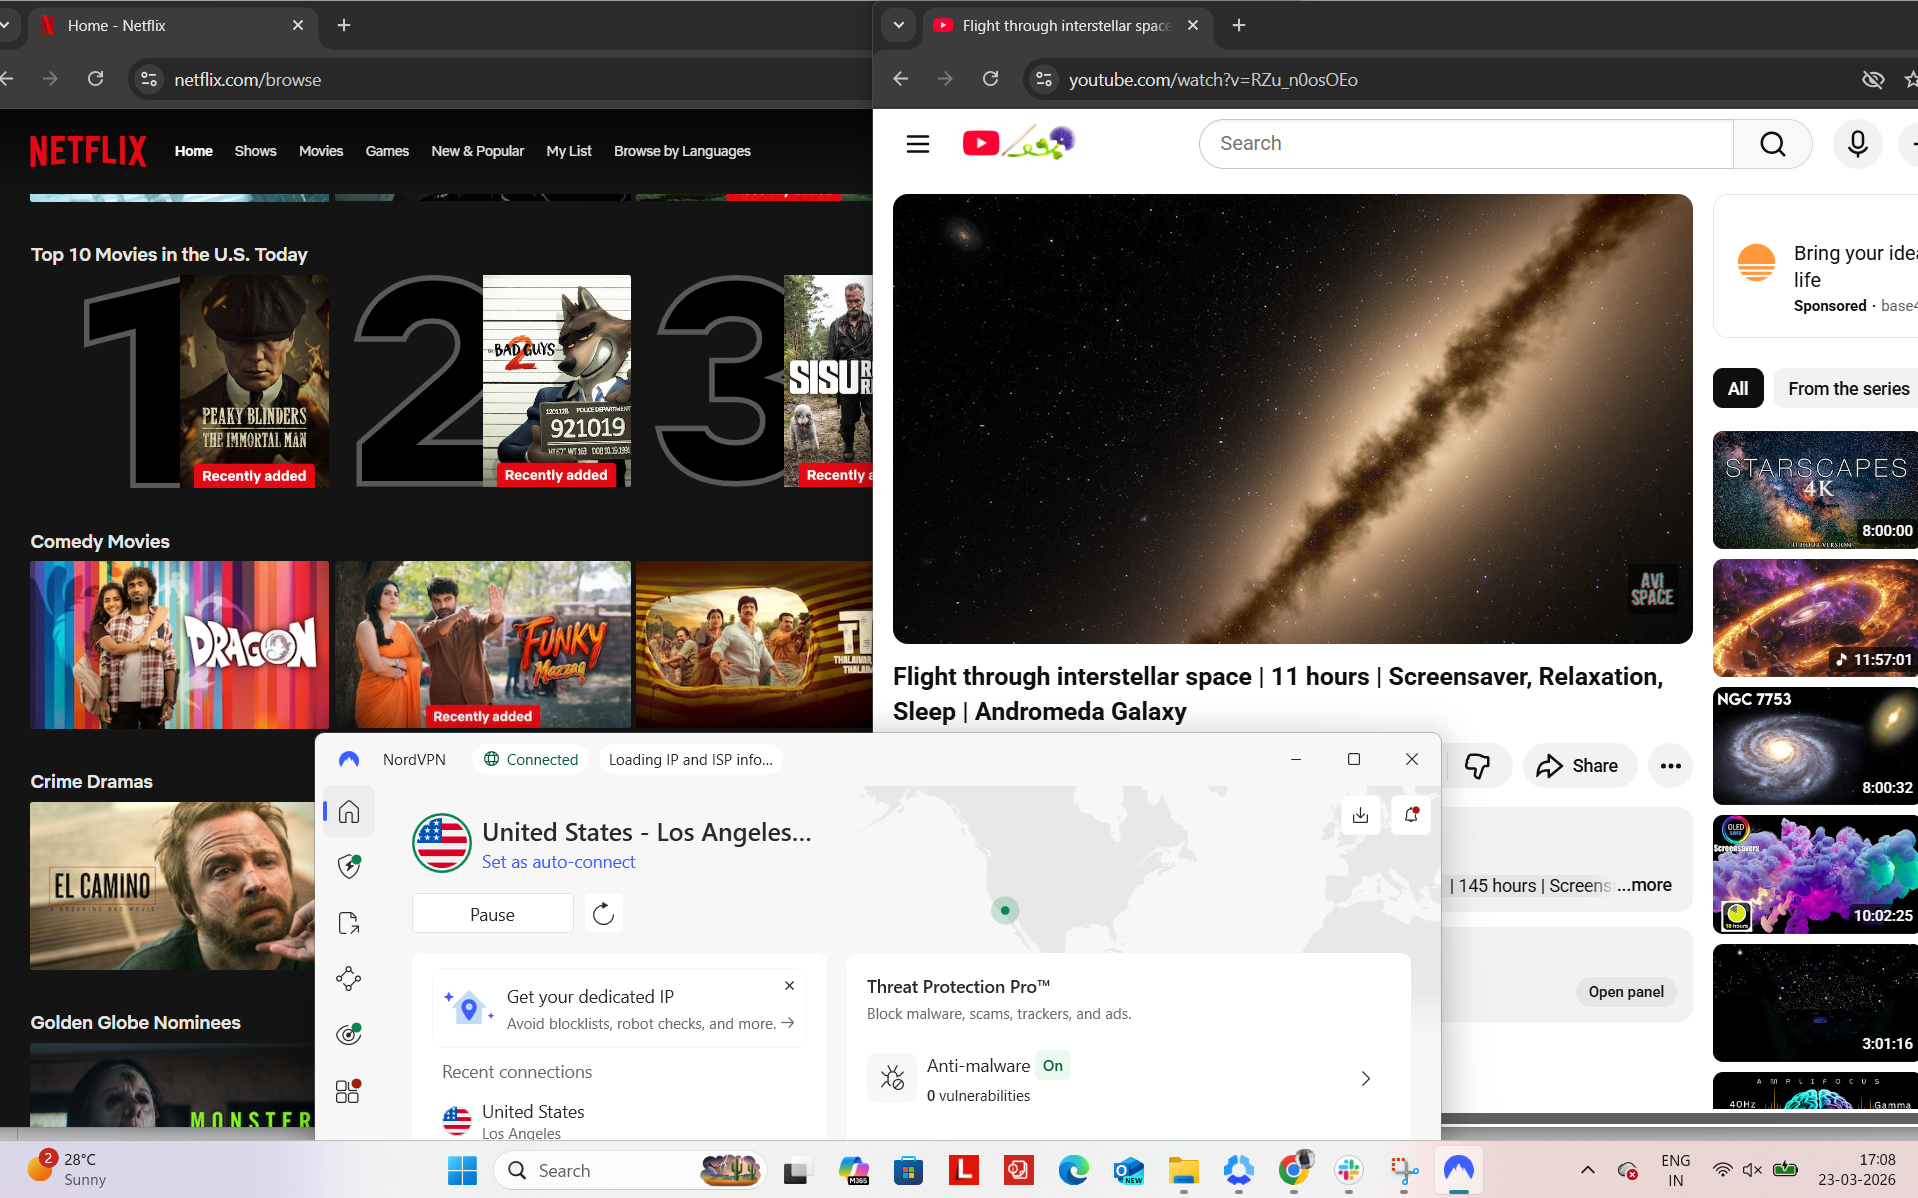Image resolution: width=1918 pixels, height=1198 pixels.
Task: Switch to Home - Netflix browser tab
Action: pyautogui.click(x=170, y=26)
